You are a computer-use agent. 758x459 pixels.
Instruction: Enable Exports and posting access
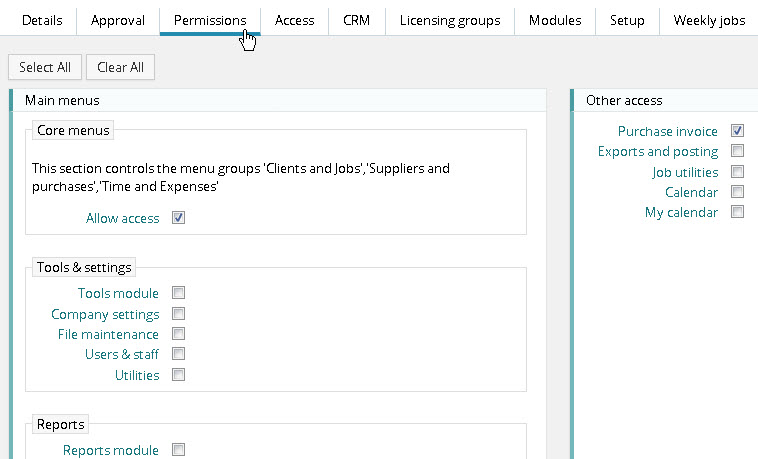(737, 151)
